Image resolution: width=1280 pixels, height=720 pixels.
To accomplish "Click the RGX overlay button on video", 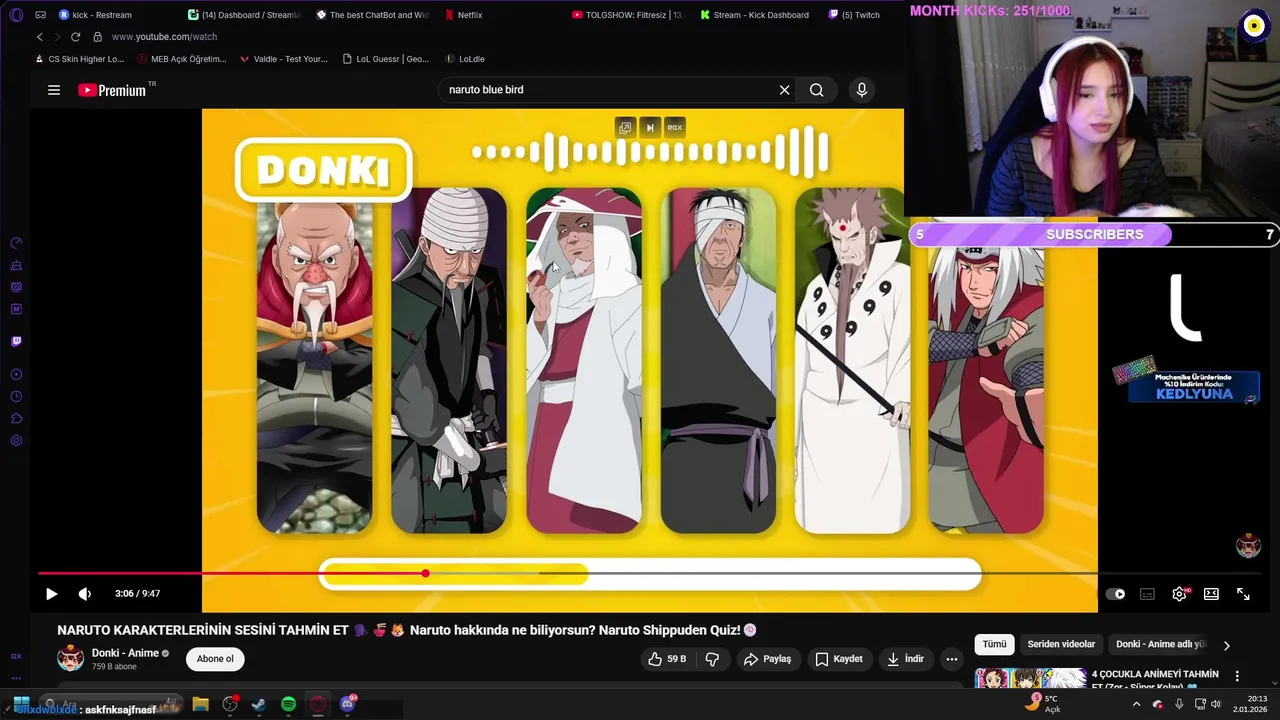I will point(675,127).
